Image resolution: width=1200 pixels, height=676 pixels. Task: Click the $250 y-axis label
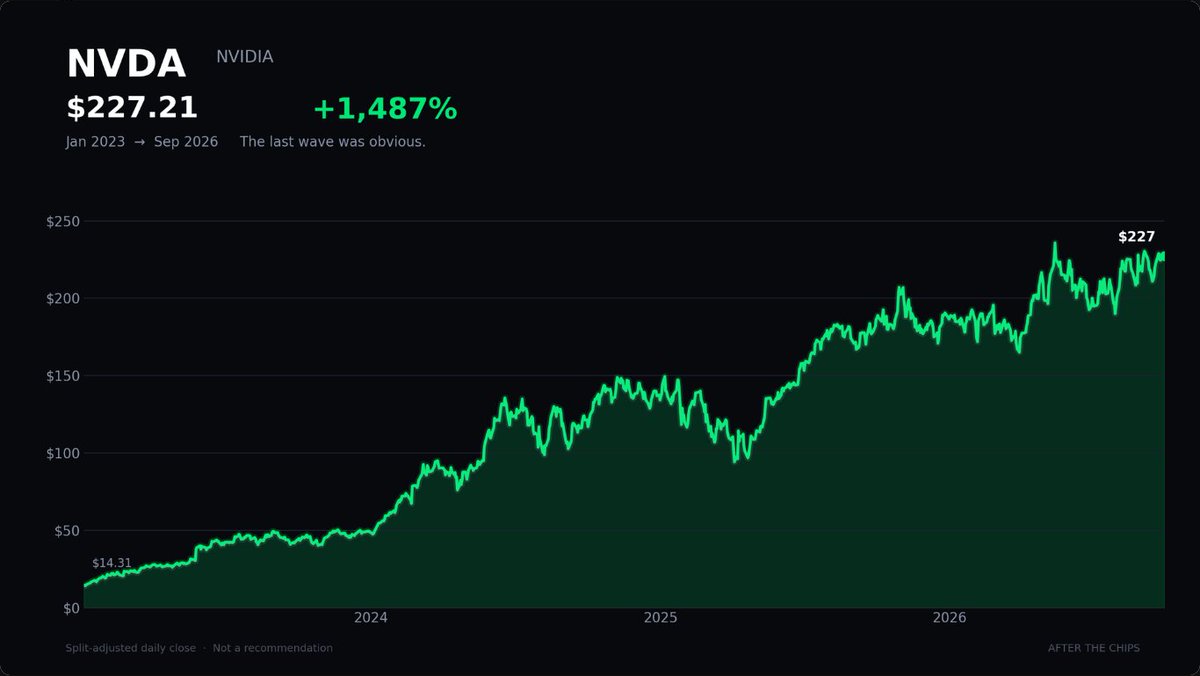[63, 221]
